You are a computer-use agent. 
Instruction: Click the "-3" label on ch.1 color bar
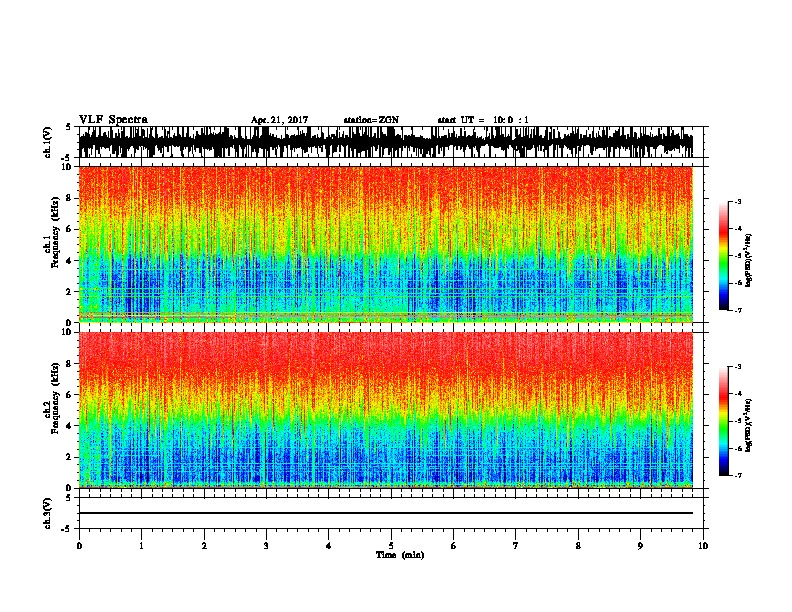pos(738,201)
